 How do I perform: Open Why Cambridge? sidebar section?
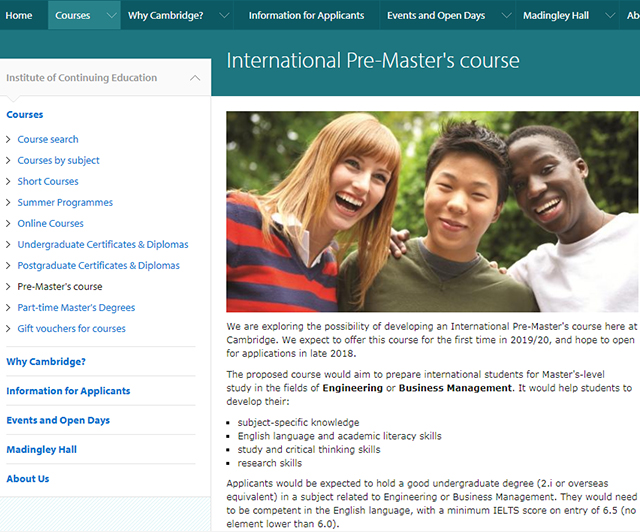[x=46, y=362]
